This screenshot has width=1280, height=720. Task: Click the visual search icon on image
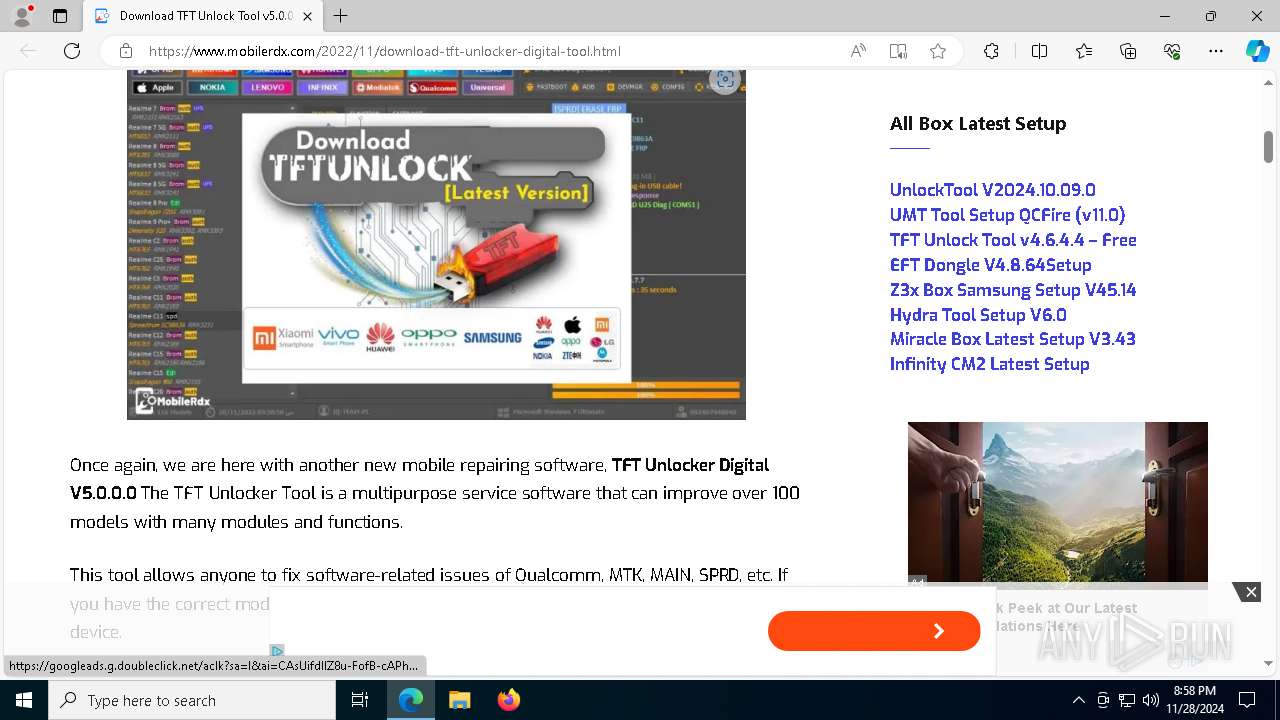pos(725,80)
